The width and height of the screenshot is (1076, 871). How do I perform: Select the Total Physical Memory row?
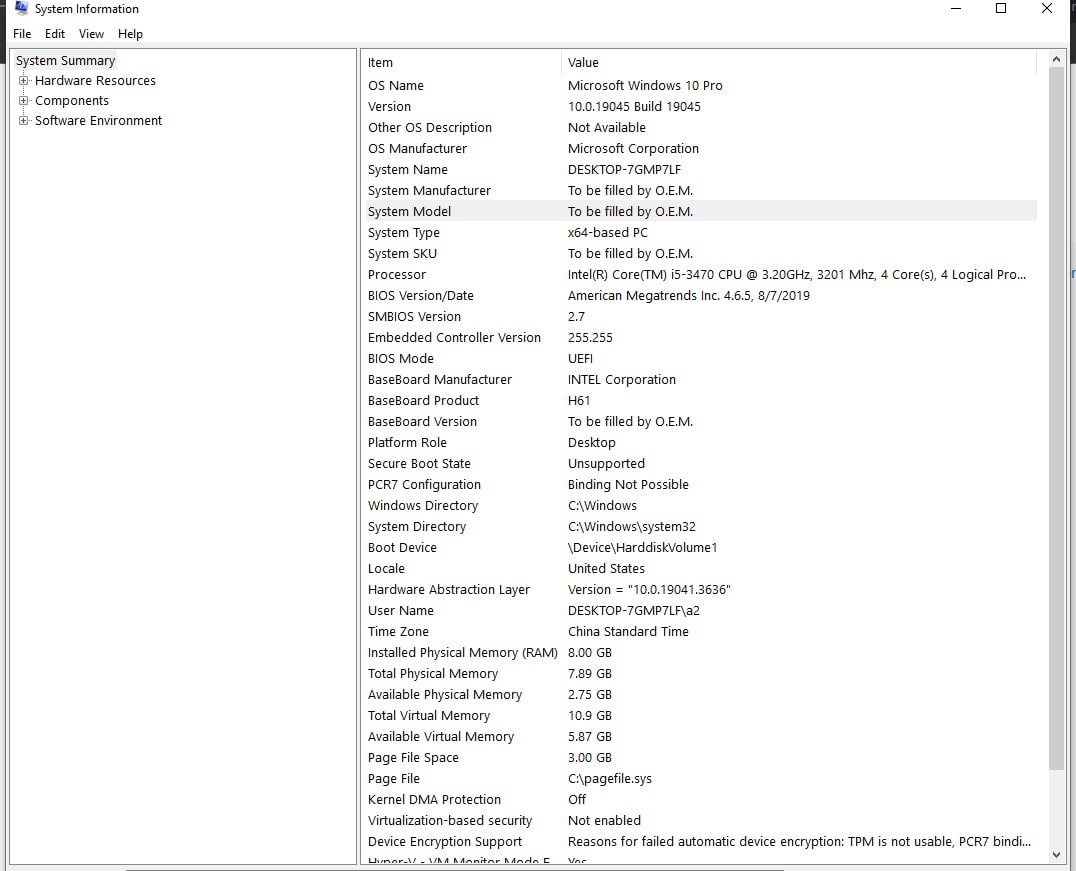[699, 673]
